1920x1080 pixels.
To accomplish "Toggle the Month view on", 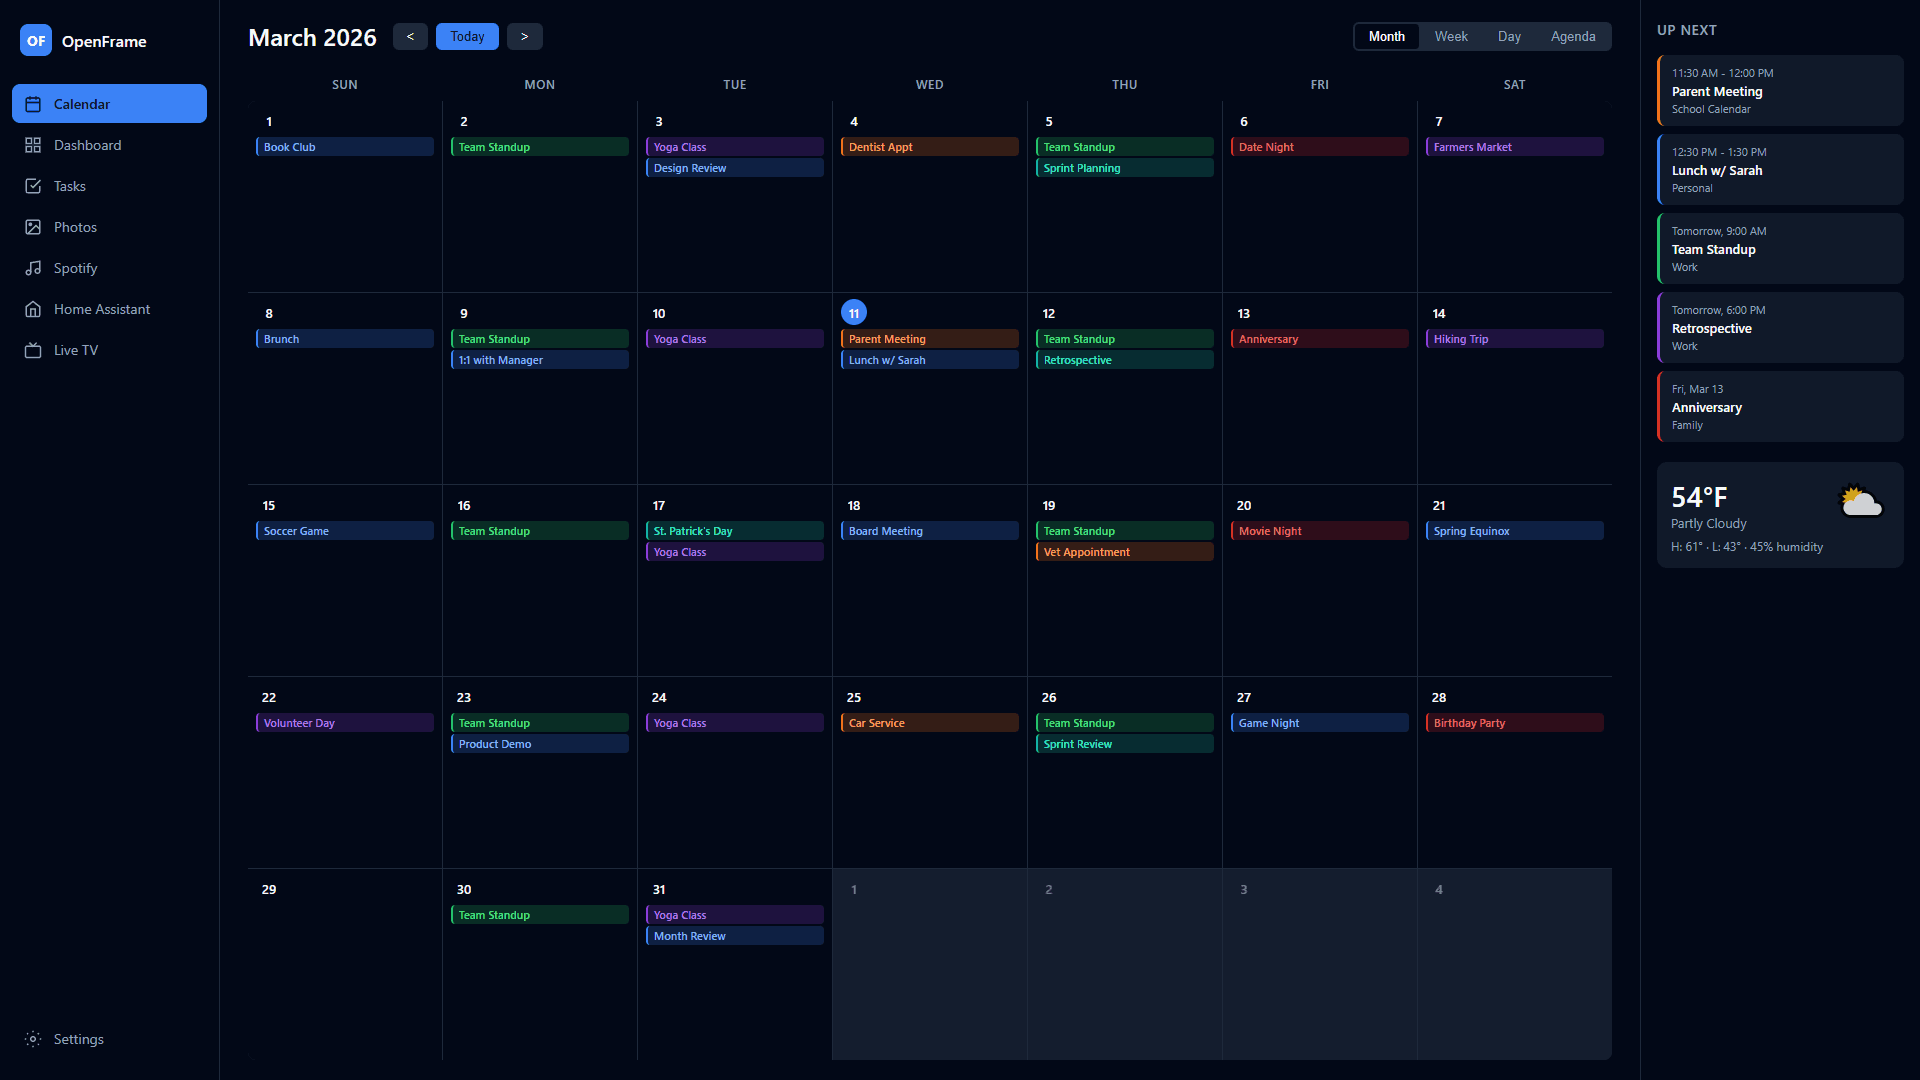I will 1386,36.
